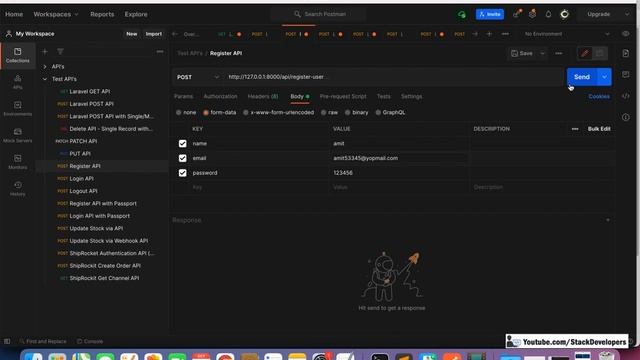
Task: Open the comments icon in the right sidebar
Action: [626, 74]
